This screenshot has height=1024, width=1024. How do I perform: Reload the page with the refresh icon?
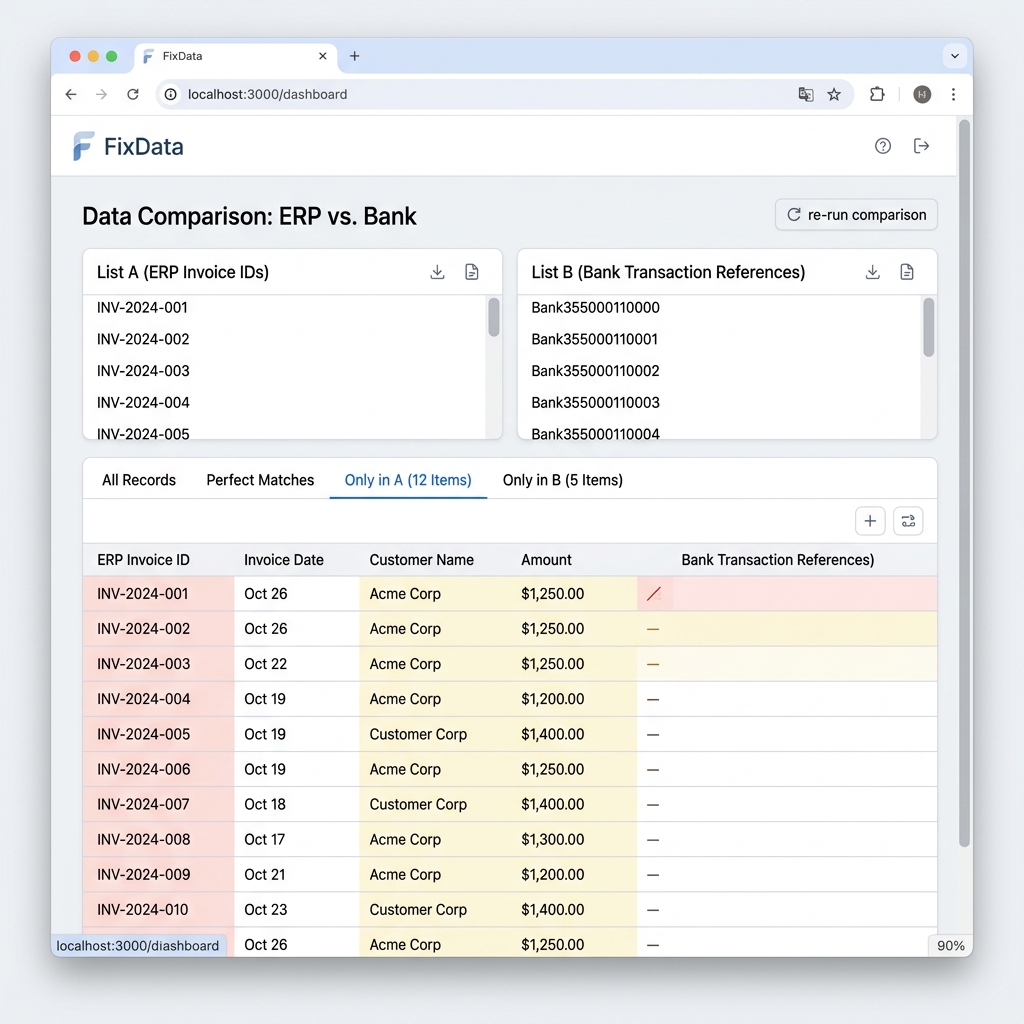133,94
